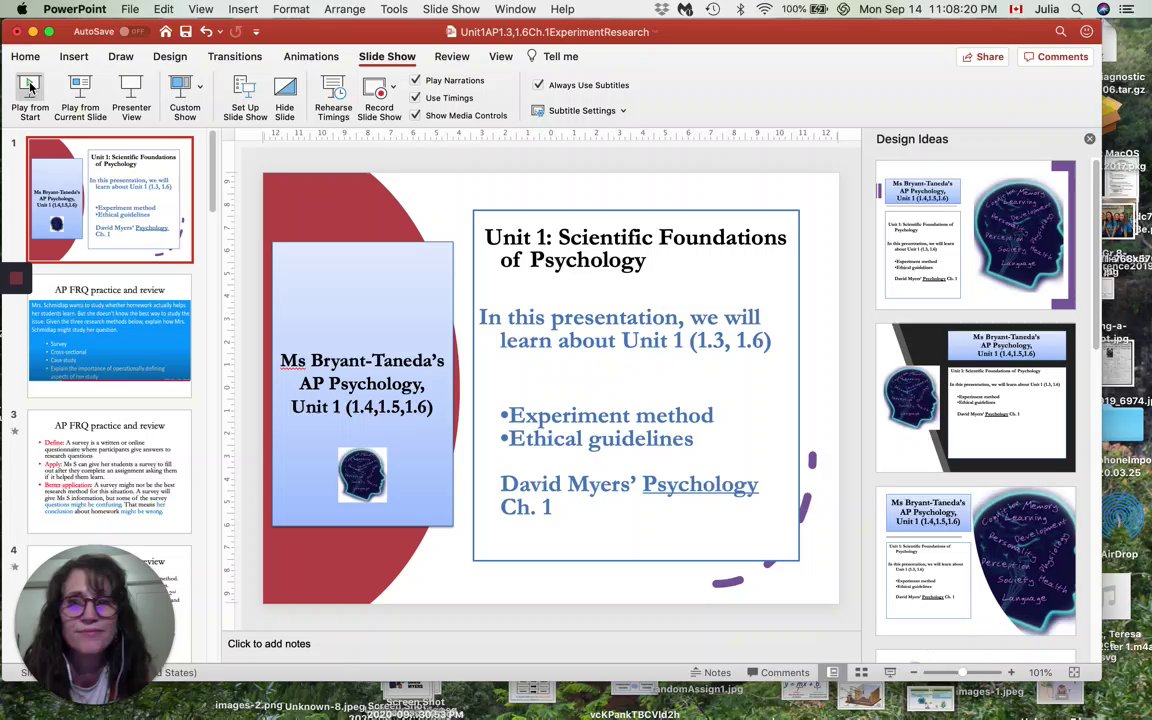1152x720 pixels.
Task: Switch to the Design tab
Action: [x=170, y=57]
